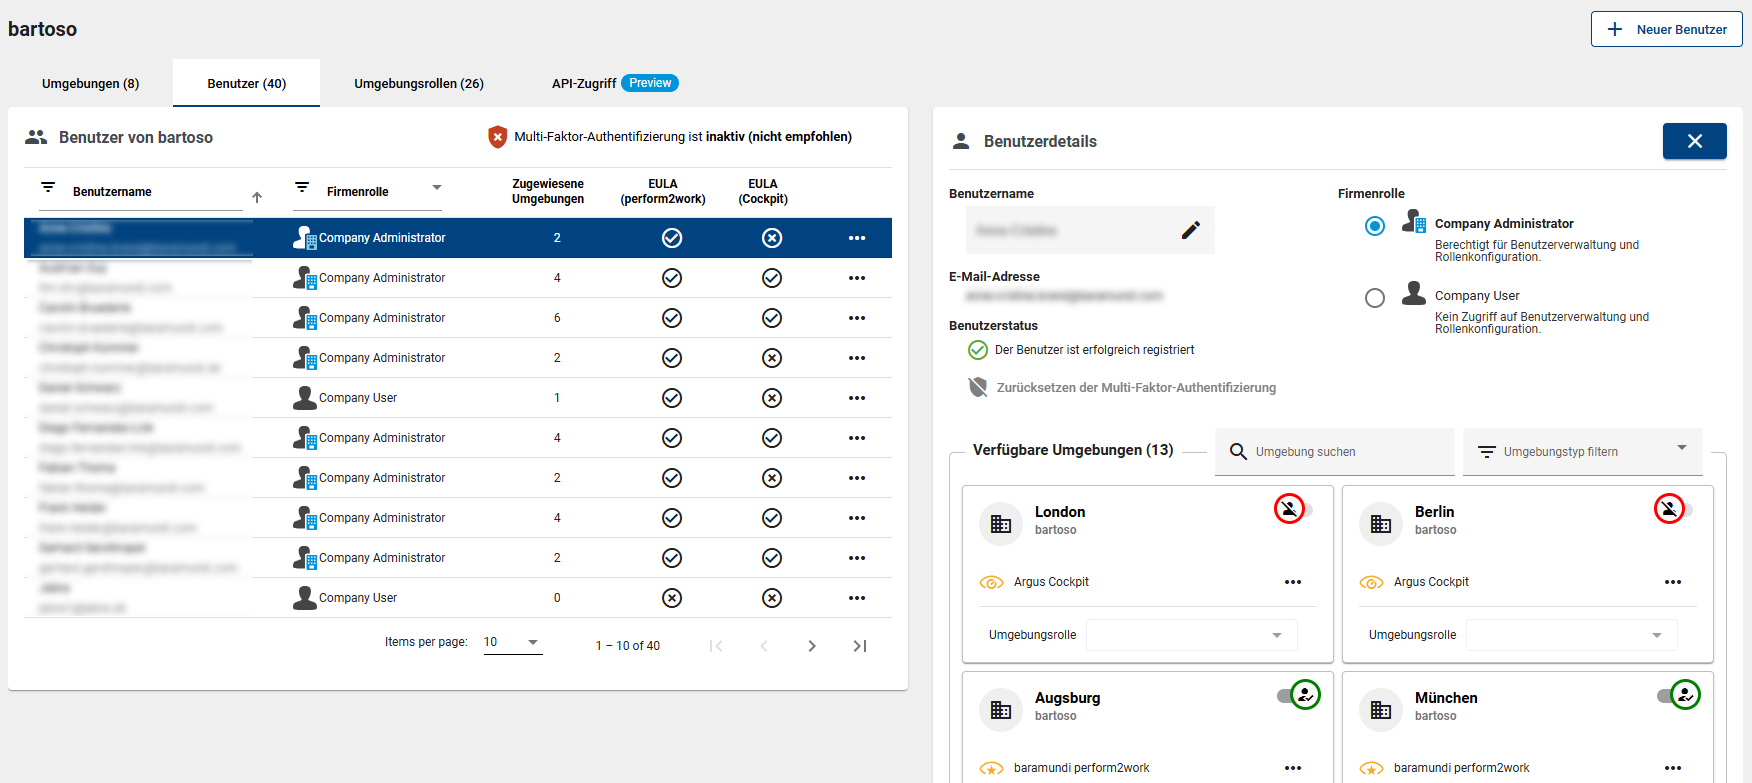Close the Benutzerdetails panel

(1694, 141)
